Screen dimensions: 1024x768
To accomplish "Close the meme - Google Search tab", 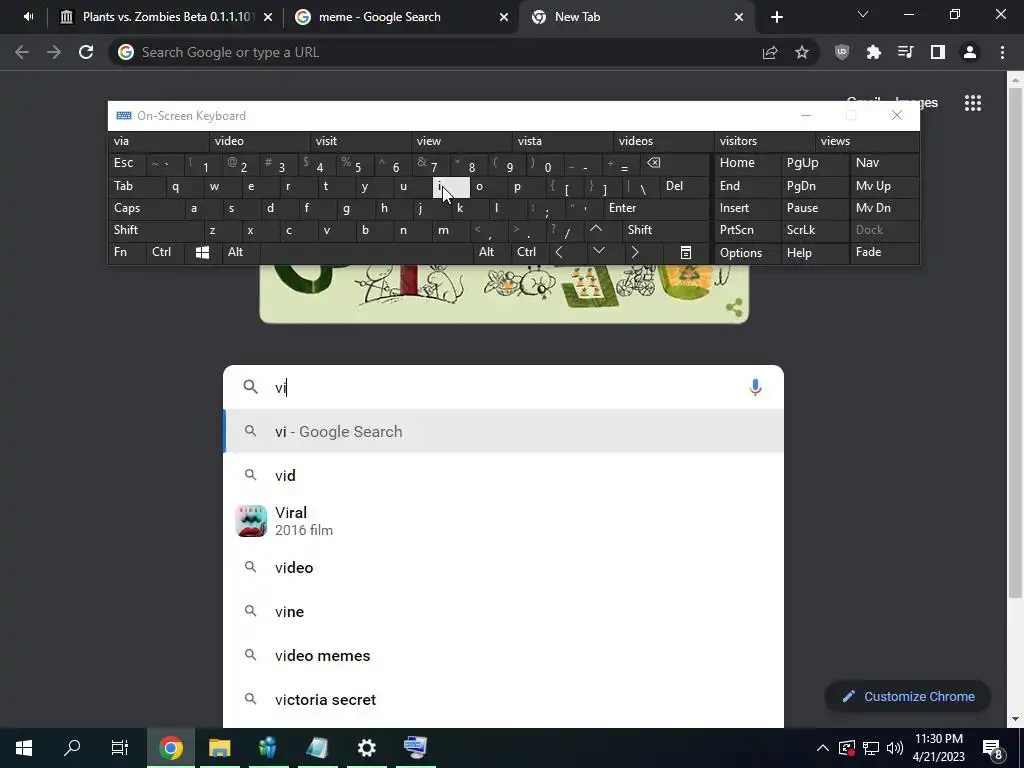I will click(x=504, y=17).
